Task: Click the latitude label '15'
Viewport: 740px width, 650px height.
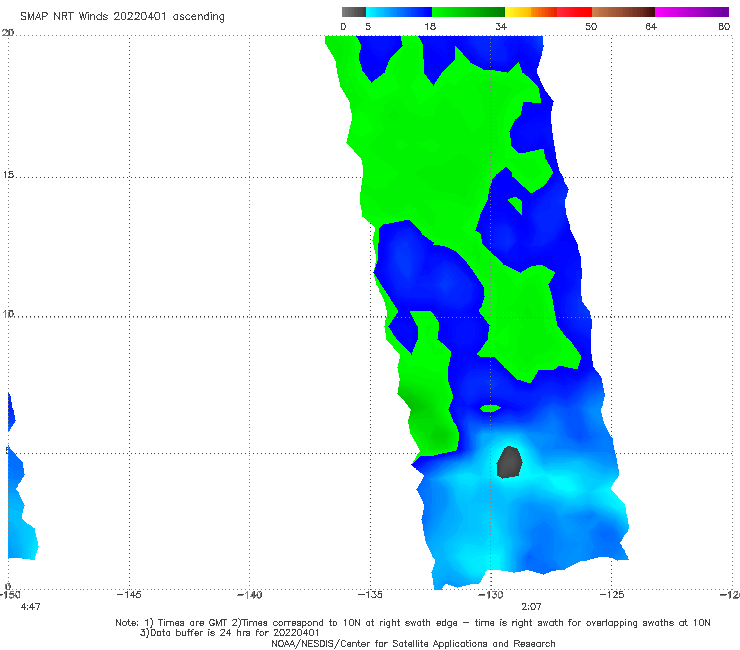Action: [x=8, y=175]
